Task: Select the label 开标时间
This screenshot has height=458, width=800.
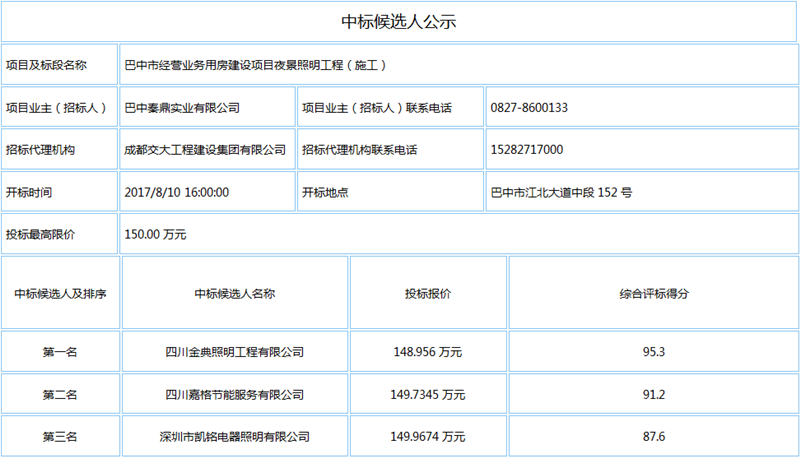Action: click(x=29, y=192)
